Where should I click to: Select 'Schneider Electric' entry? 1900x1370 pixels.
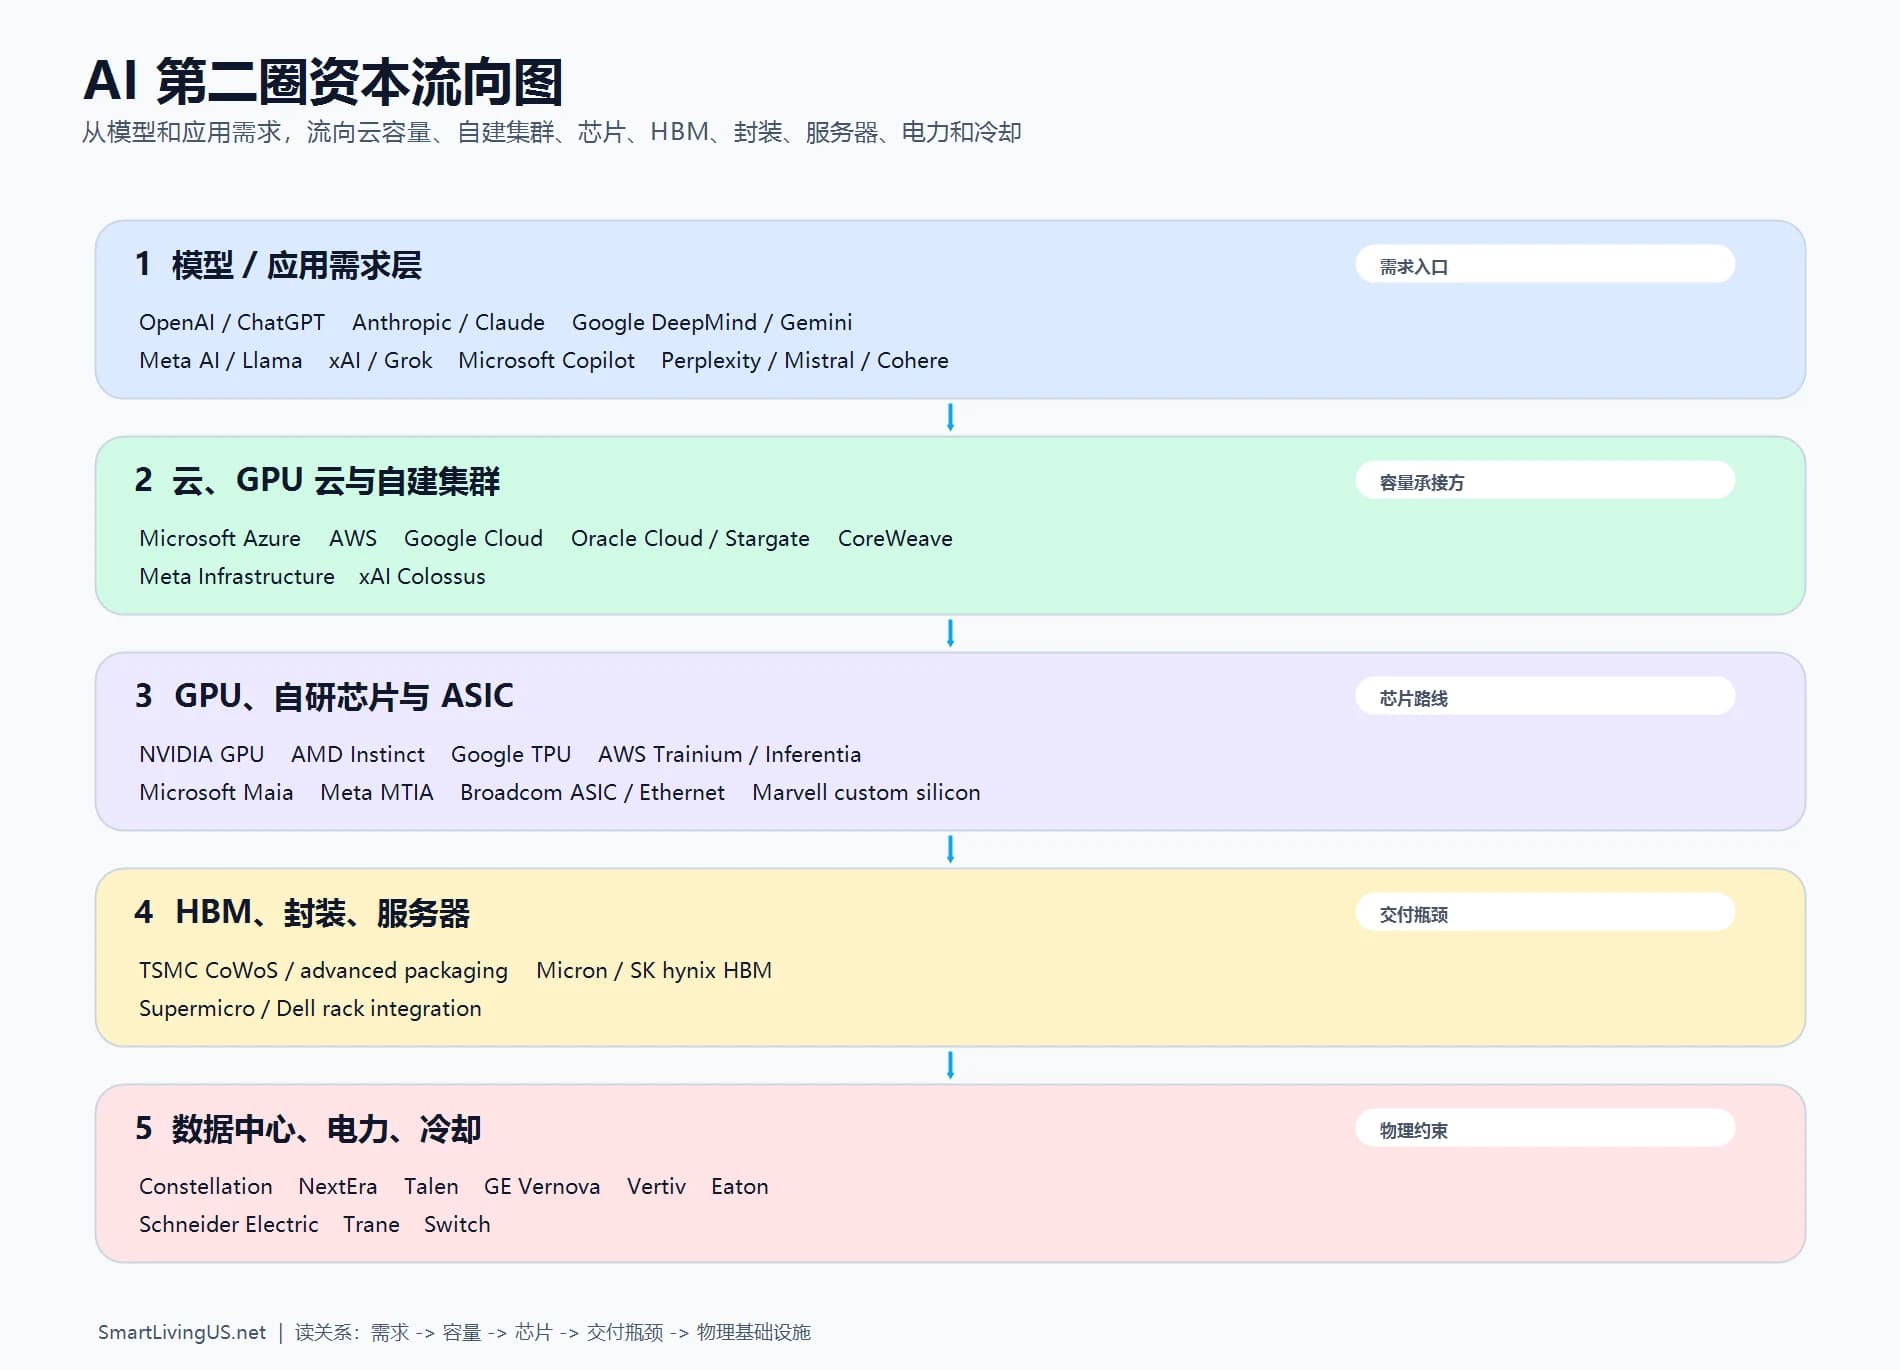pyautogui.click(x=229, y=1224)
